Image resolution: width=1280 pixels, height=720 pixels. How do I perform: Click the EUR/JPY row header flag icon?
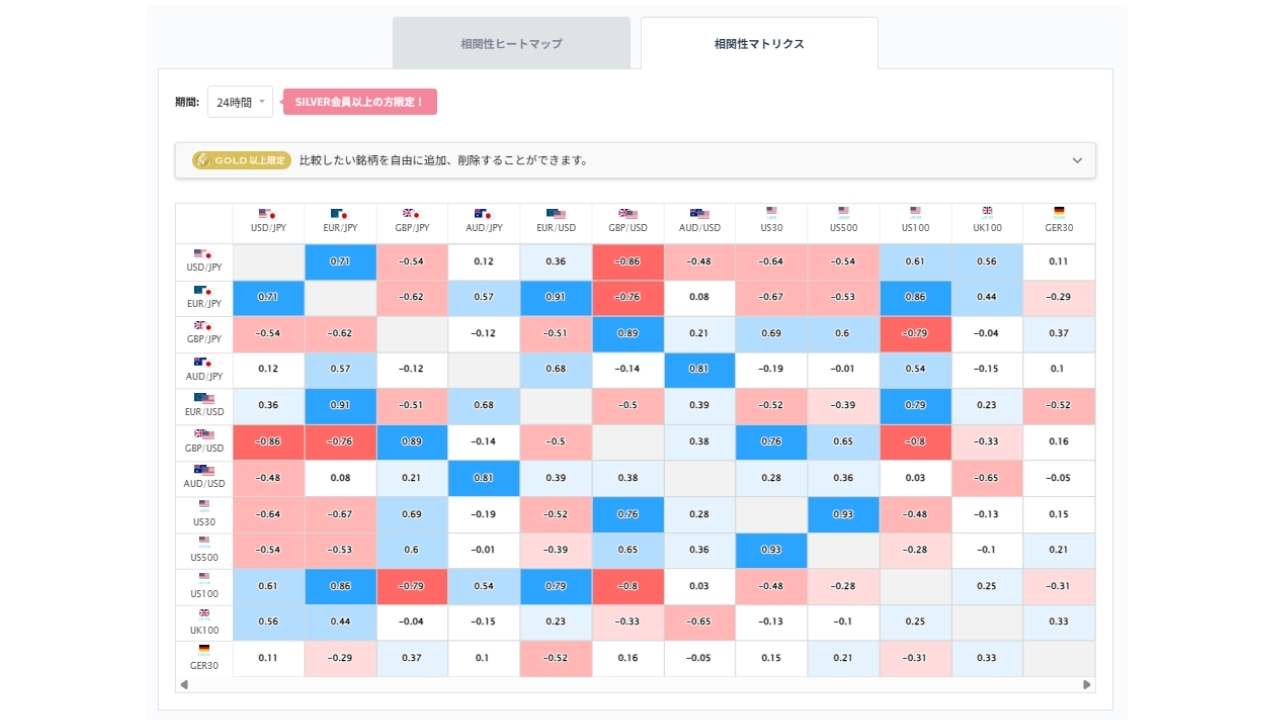[204, 290]
